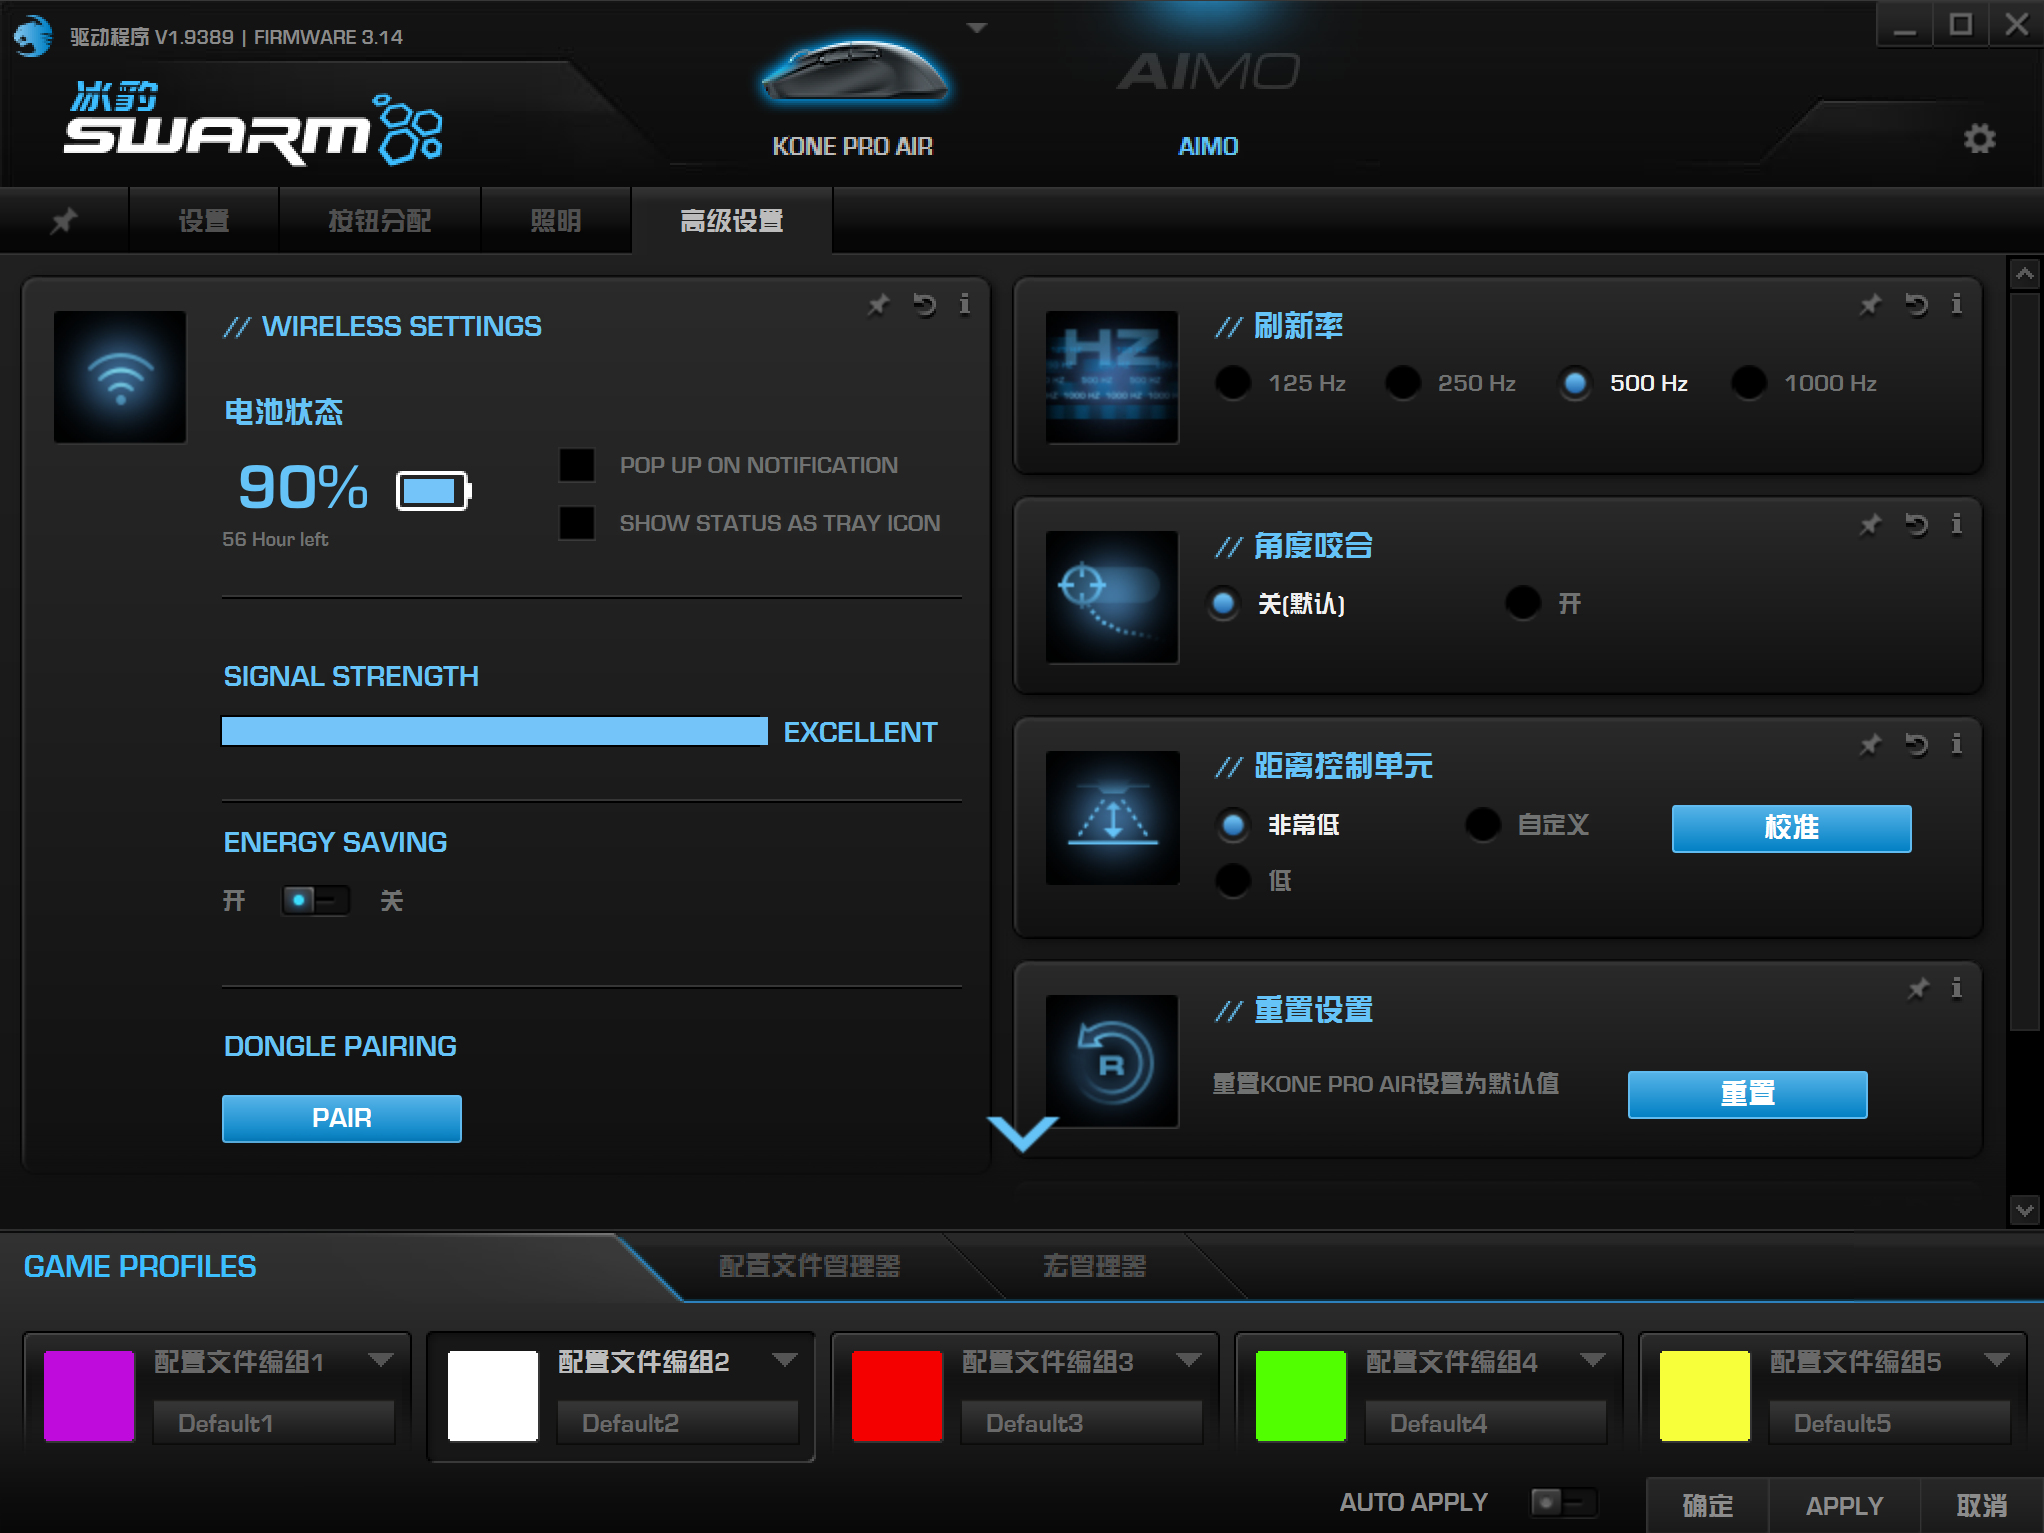Open the settings gear icon

(1979, 139)
